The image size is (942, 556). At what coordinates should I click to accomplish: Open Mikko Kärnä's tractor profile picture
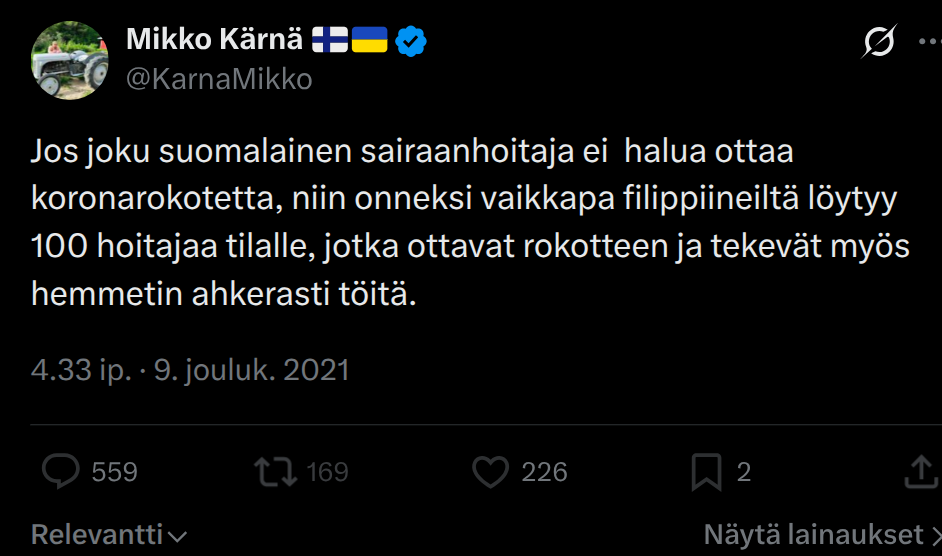coord(70,60)
